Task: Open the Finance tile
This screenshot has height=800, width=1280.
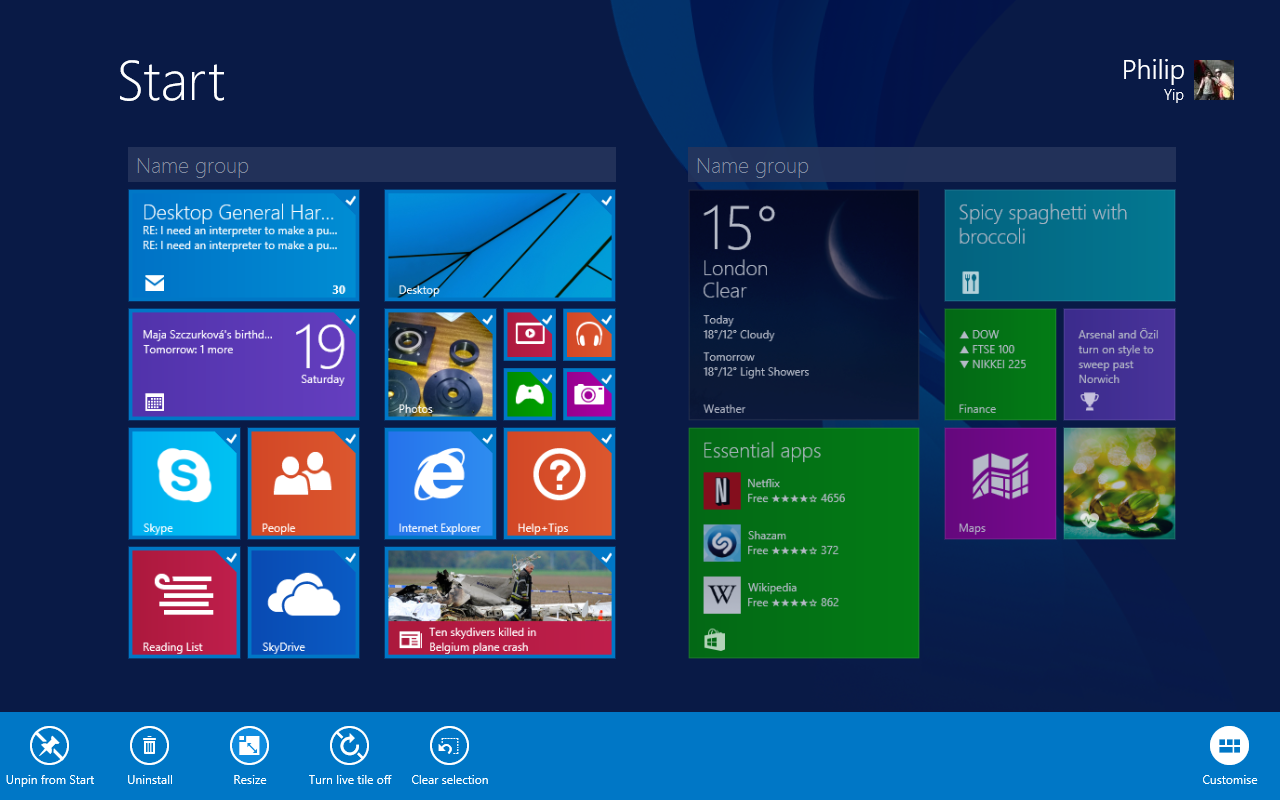Action: 1000,365
